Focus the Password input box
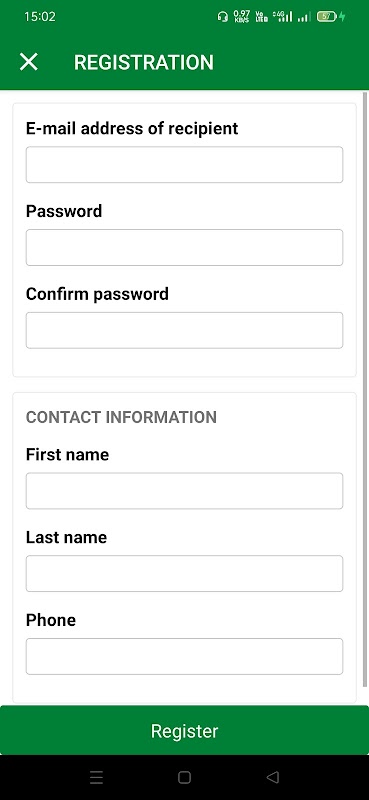Viewport: 369px width, 800px height. [184, 247]
